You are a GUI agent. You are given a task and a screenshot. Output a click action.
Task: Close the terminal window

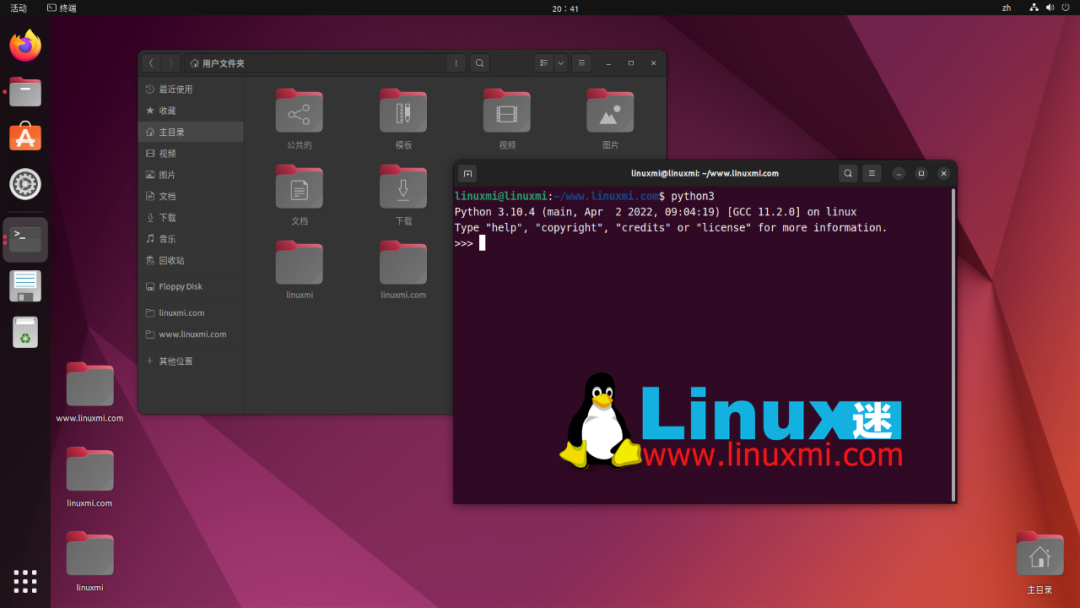(x=944, y=174)
